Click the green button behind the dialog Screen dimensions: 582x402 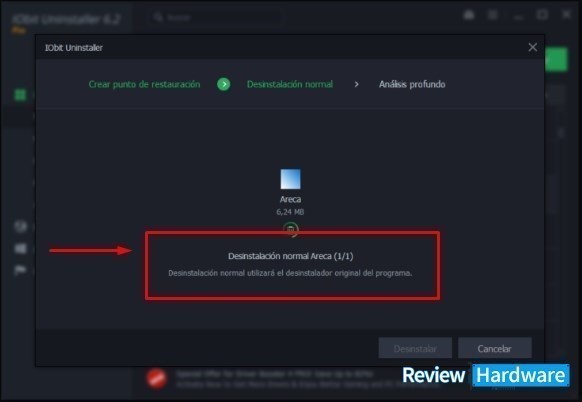click(x=556, y=59)
